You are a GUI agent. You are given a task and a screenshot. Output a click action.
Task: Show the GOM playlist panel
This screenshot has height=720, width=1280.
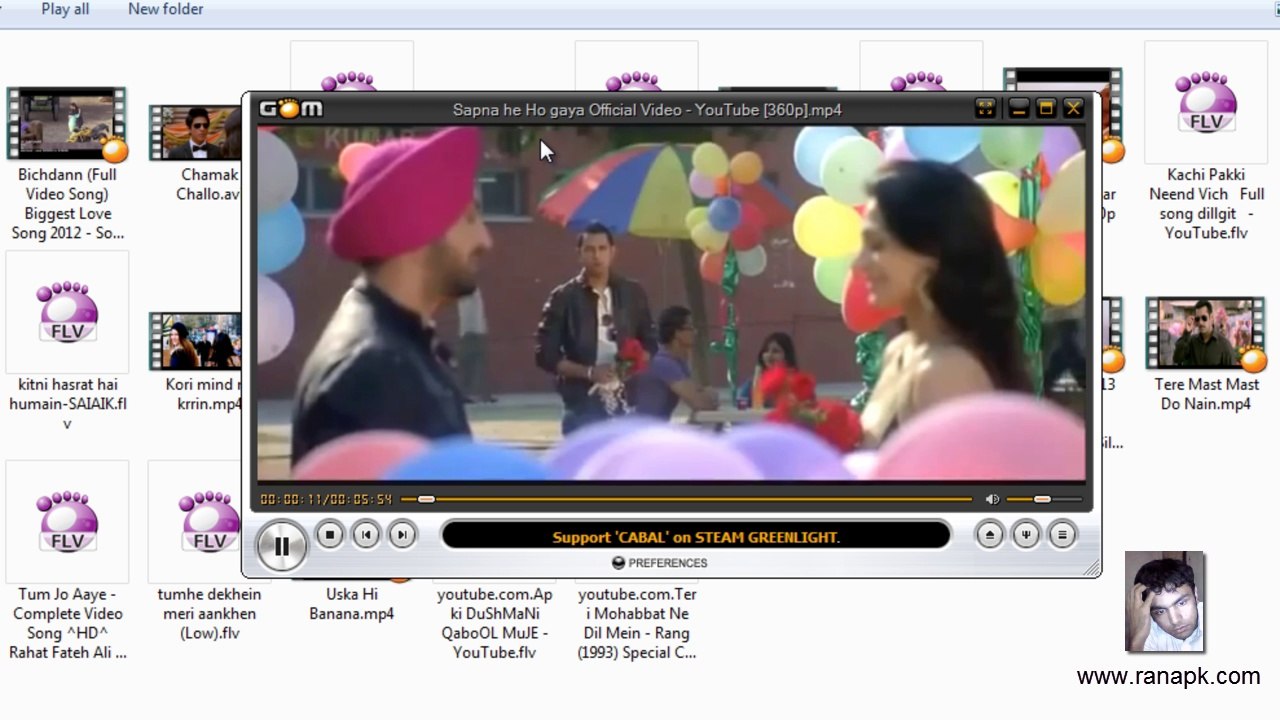click(1062, 535)
